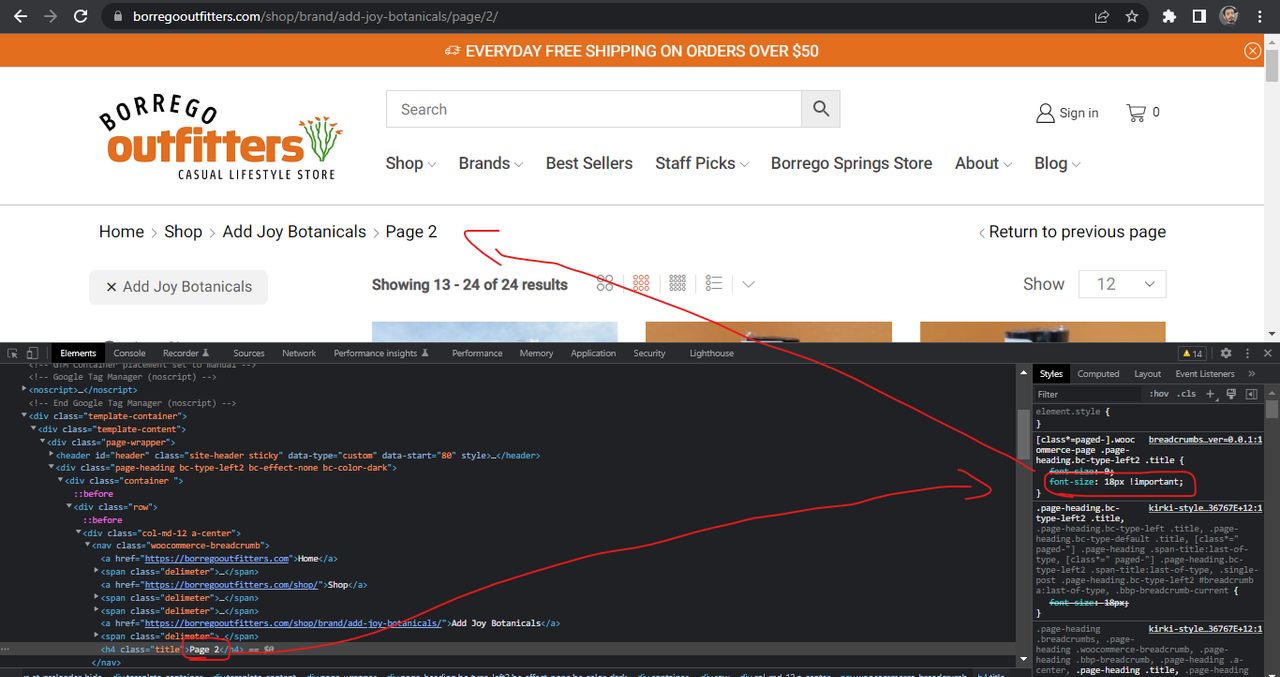
Task: Open the share page icon in address bar
Action: pyautogui.click(x=1101, y=16)
